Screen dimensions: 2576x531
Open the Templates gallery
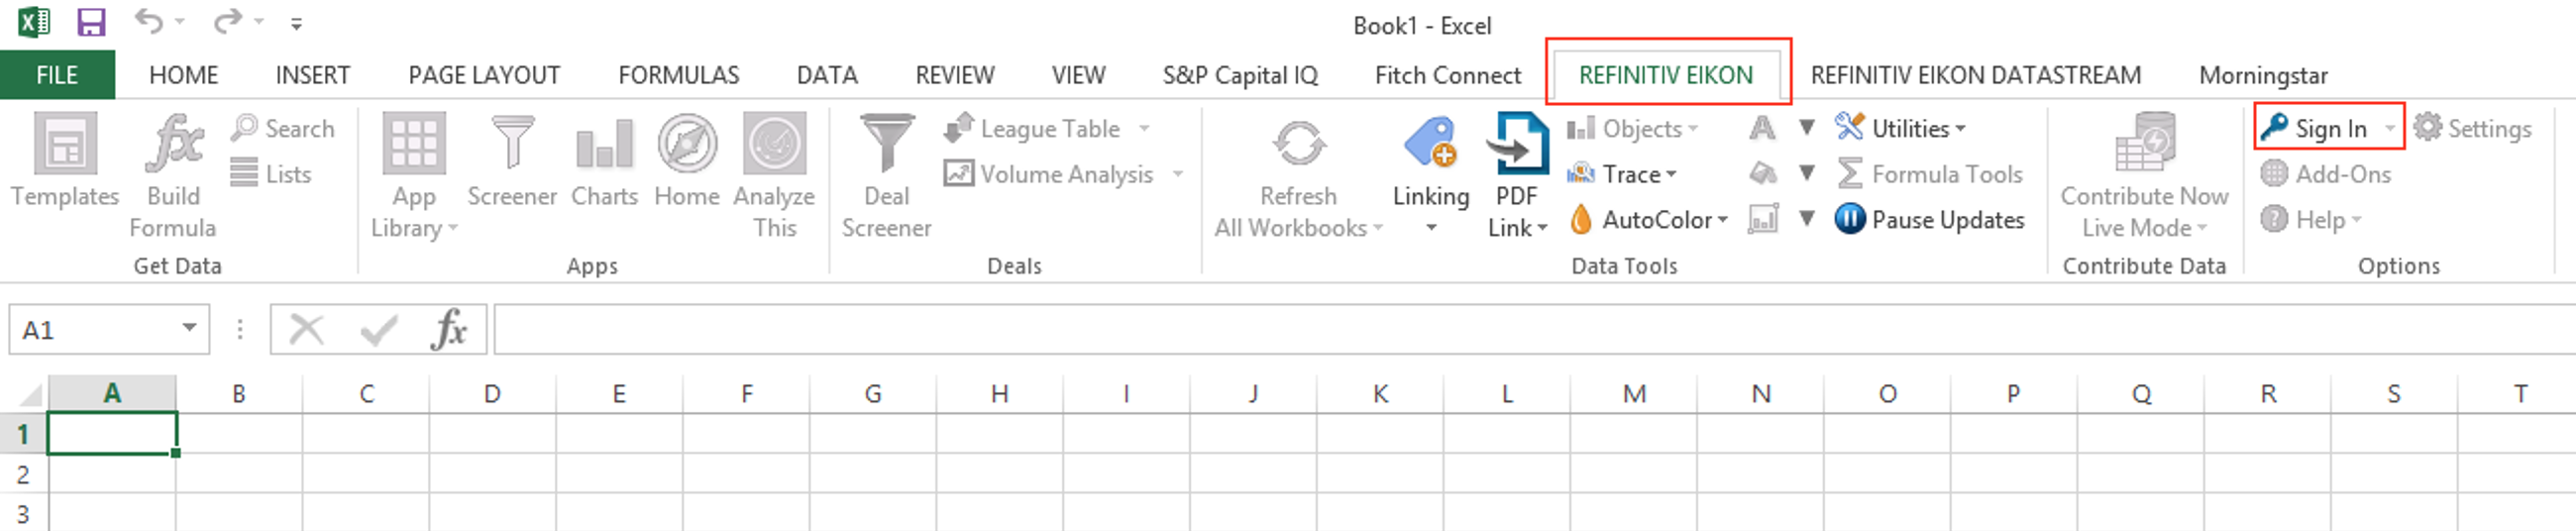click(x=65, y=161)
